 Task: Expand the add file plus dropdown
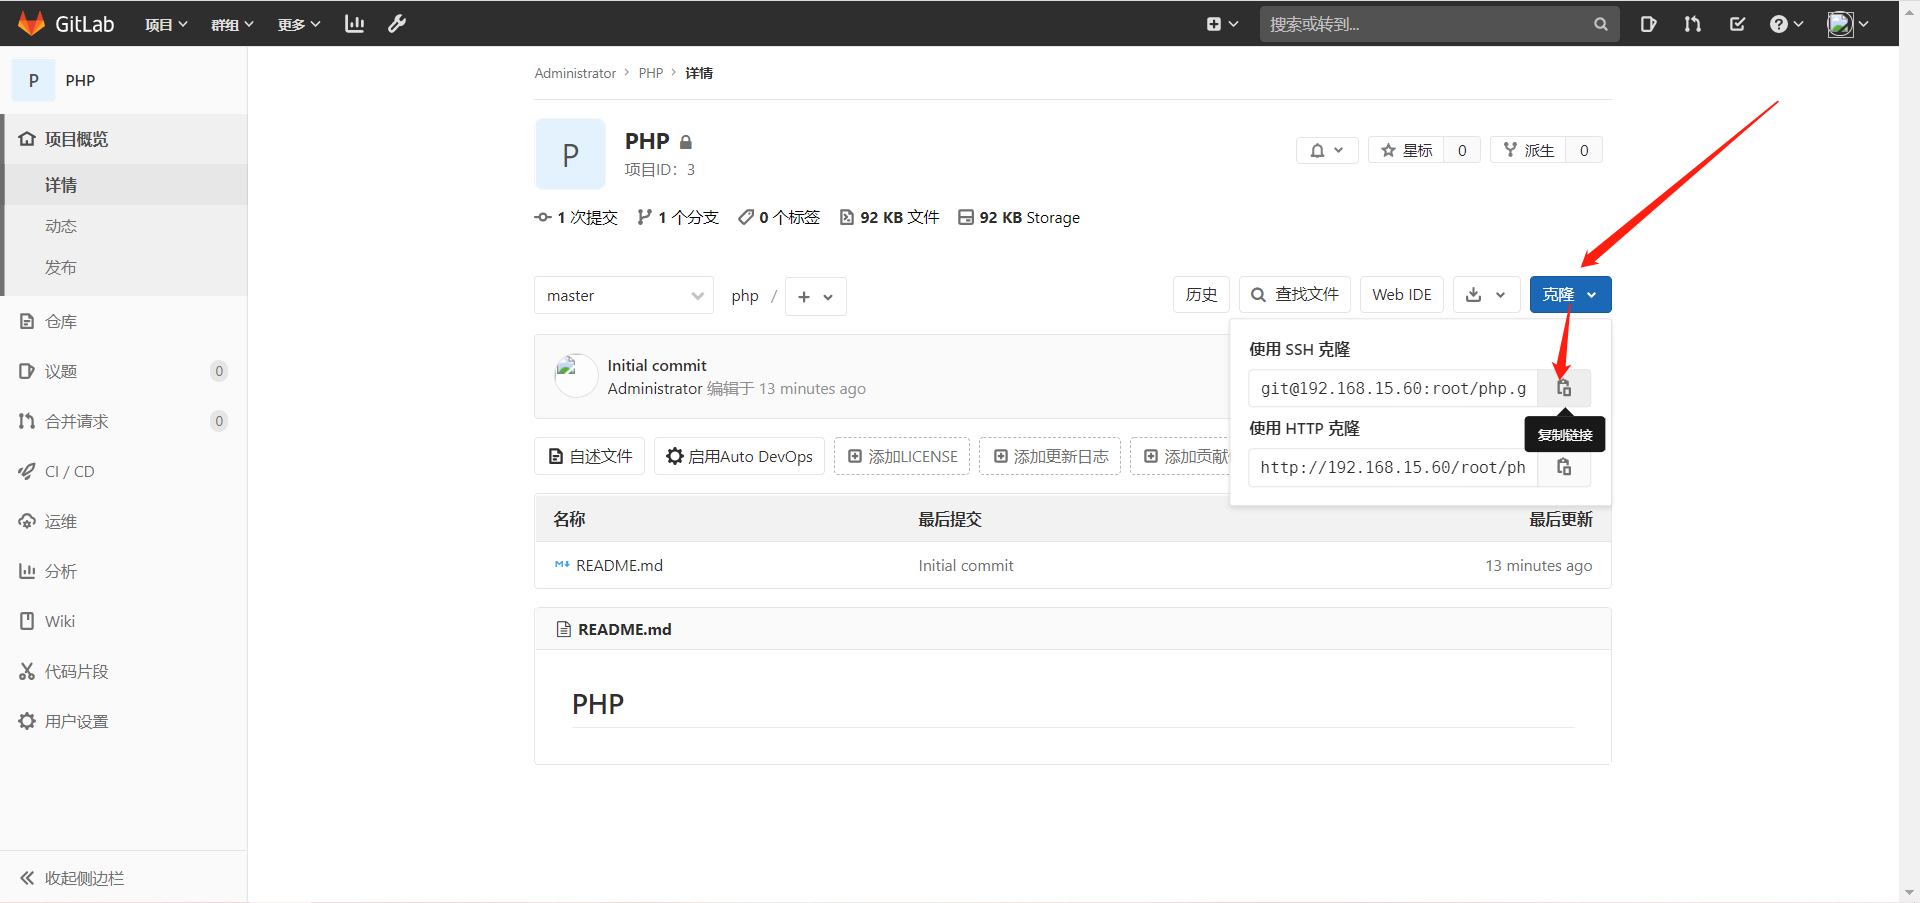click(815, 297)
